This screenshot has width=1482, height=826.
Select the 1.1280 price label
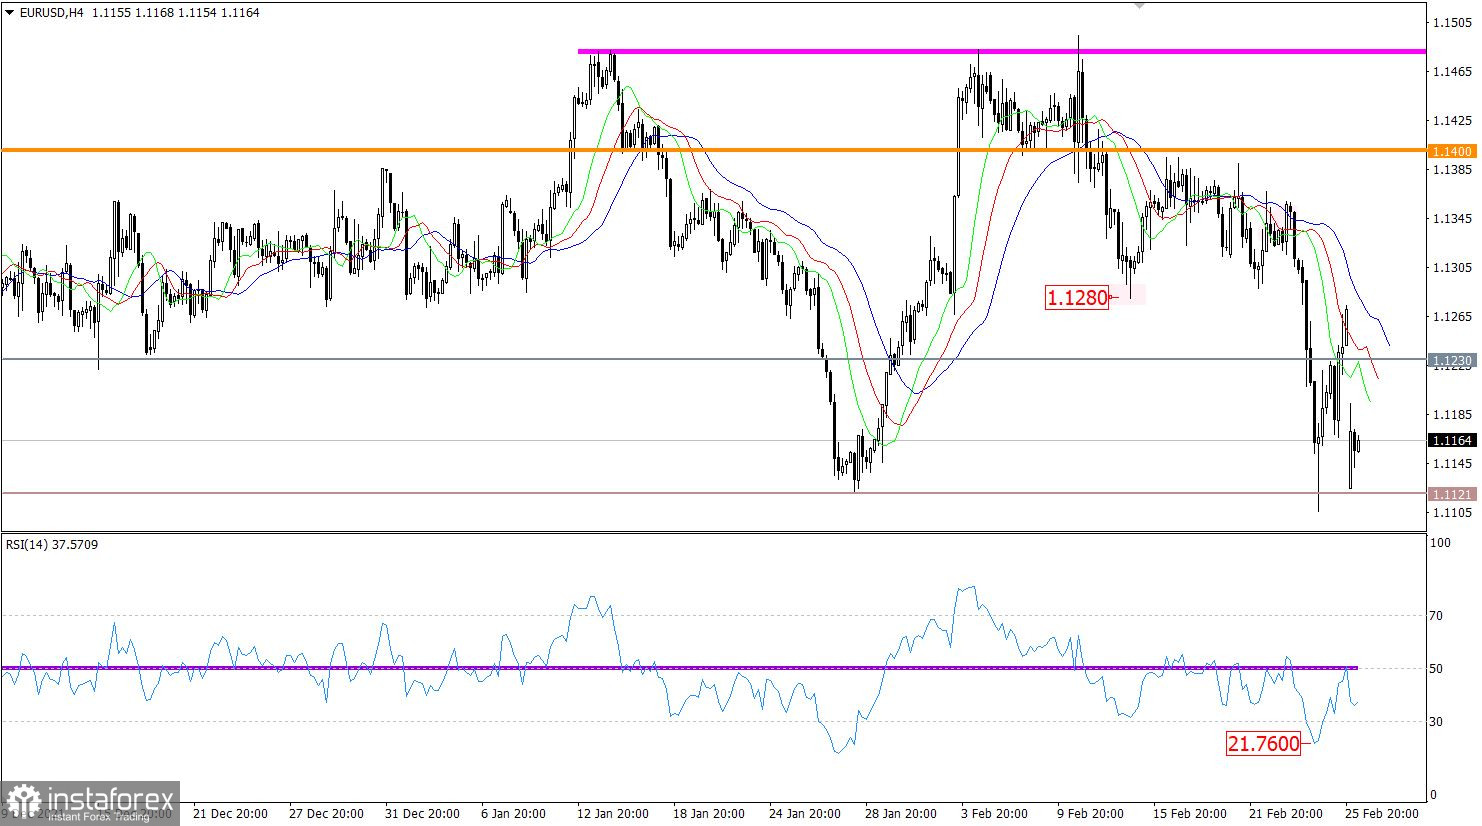(1077, 297)
